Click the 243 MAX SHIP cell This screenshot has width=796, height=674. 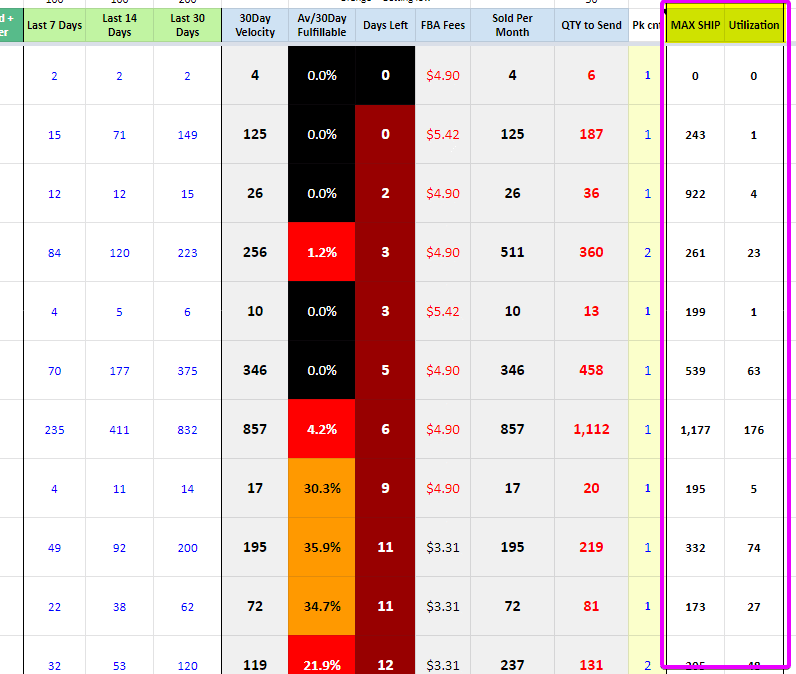695,135
